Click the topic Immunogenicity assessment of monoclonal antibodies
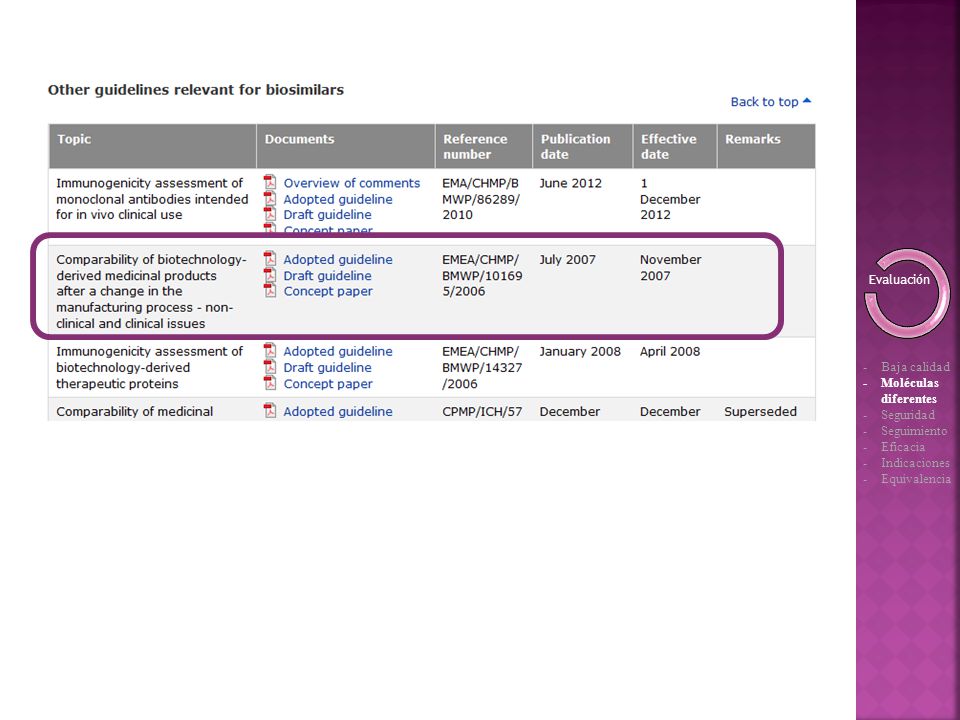This screenshot has width=960, height=720. (152, 199)
